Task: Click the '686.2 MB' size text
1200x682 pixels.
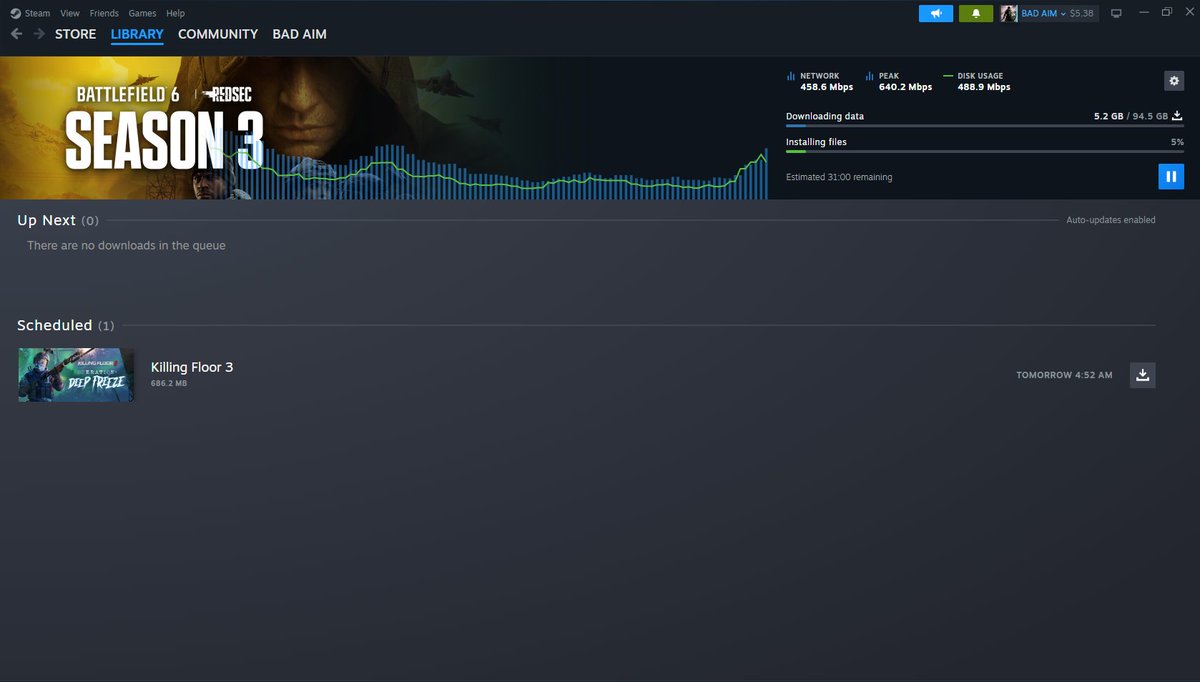Action: coord(169,383)
